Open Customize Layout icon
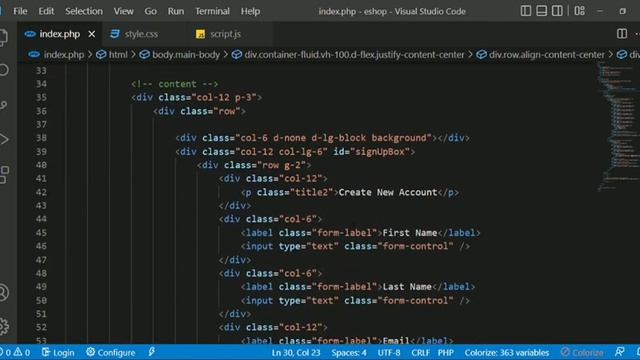 point(579,11)
